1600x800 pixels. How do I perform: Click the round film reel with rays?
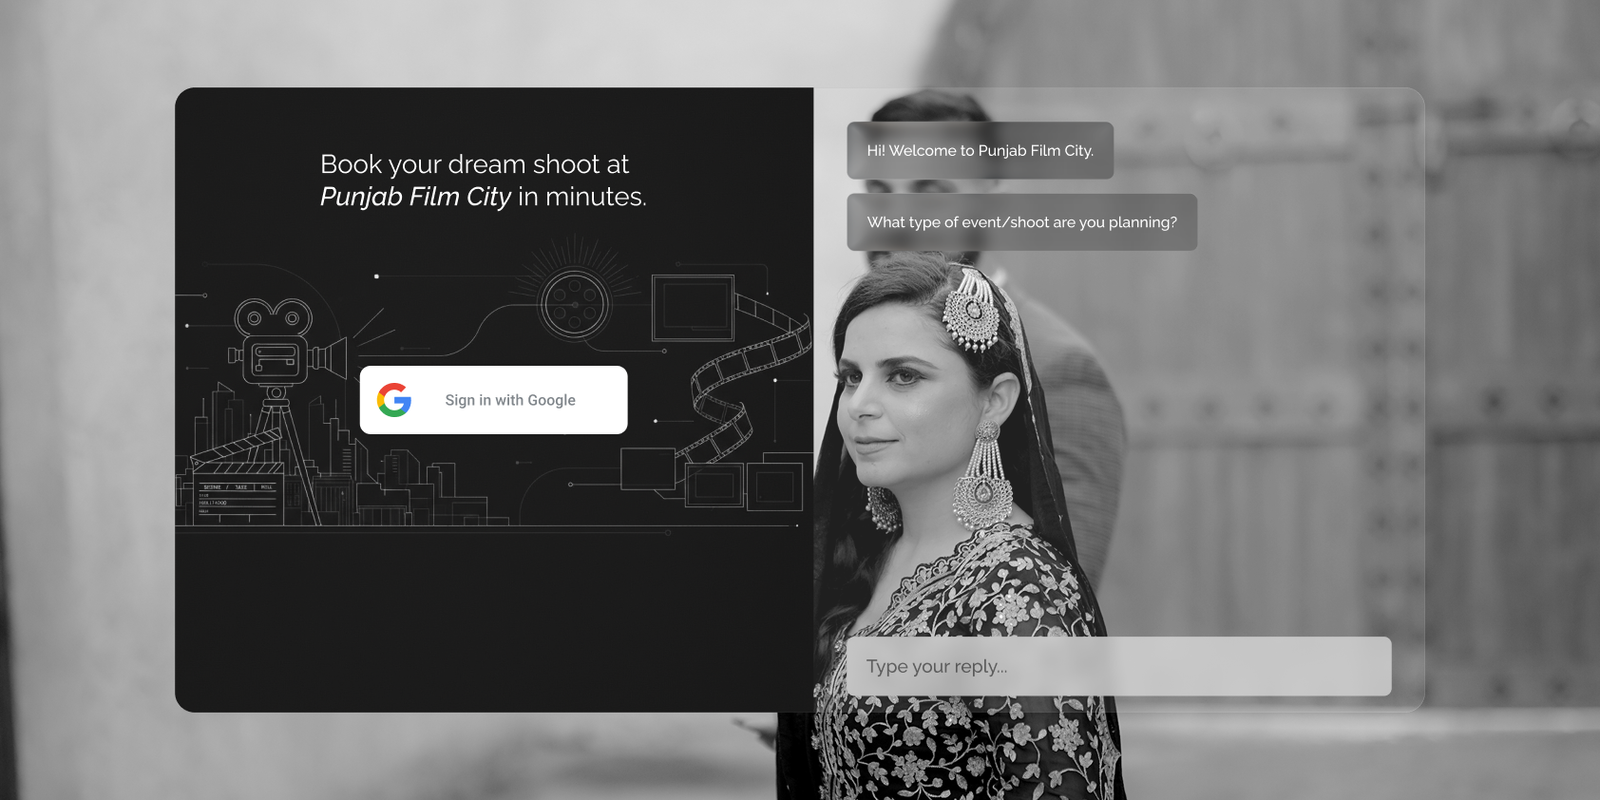[574, 301]
